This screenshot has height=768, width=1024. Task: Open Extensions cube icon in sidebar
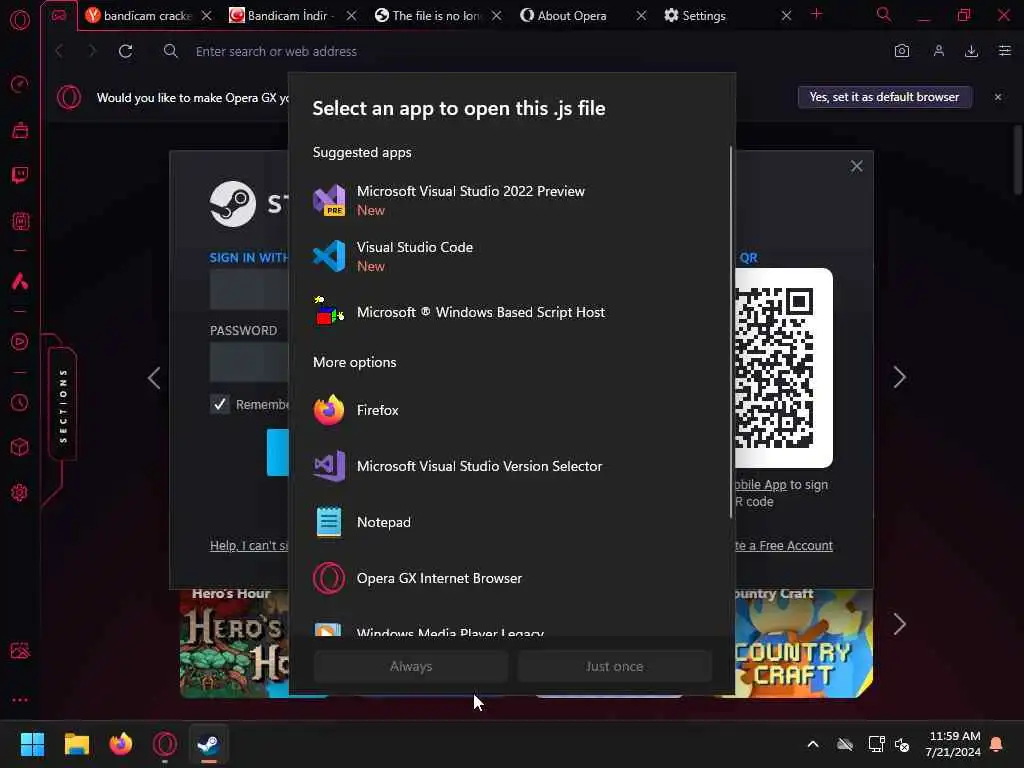(x=20, y=447)
